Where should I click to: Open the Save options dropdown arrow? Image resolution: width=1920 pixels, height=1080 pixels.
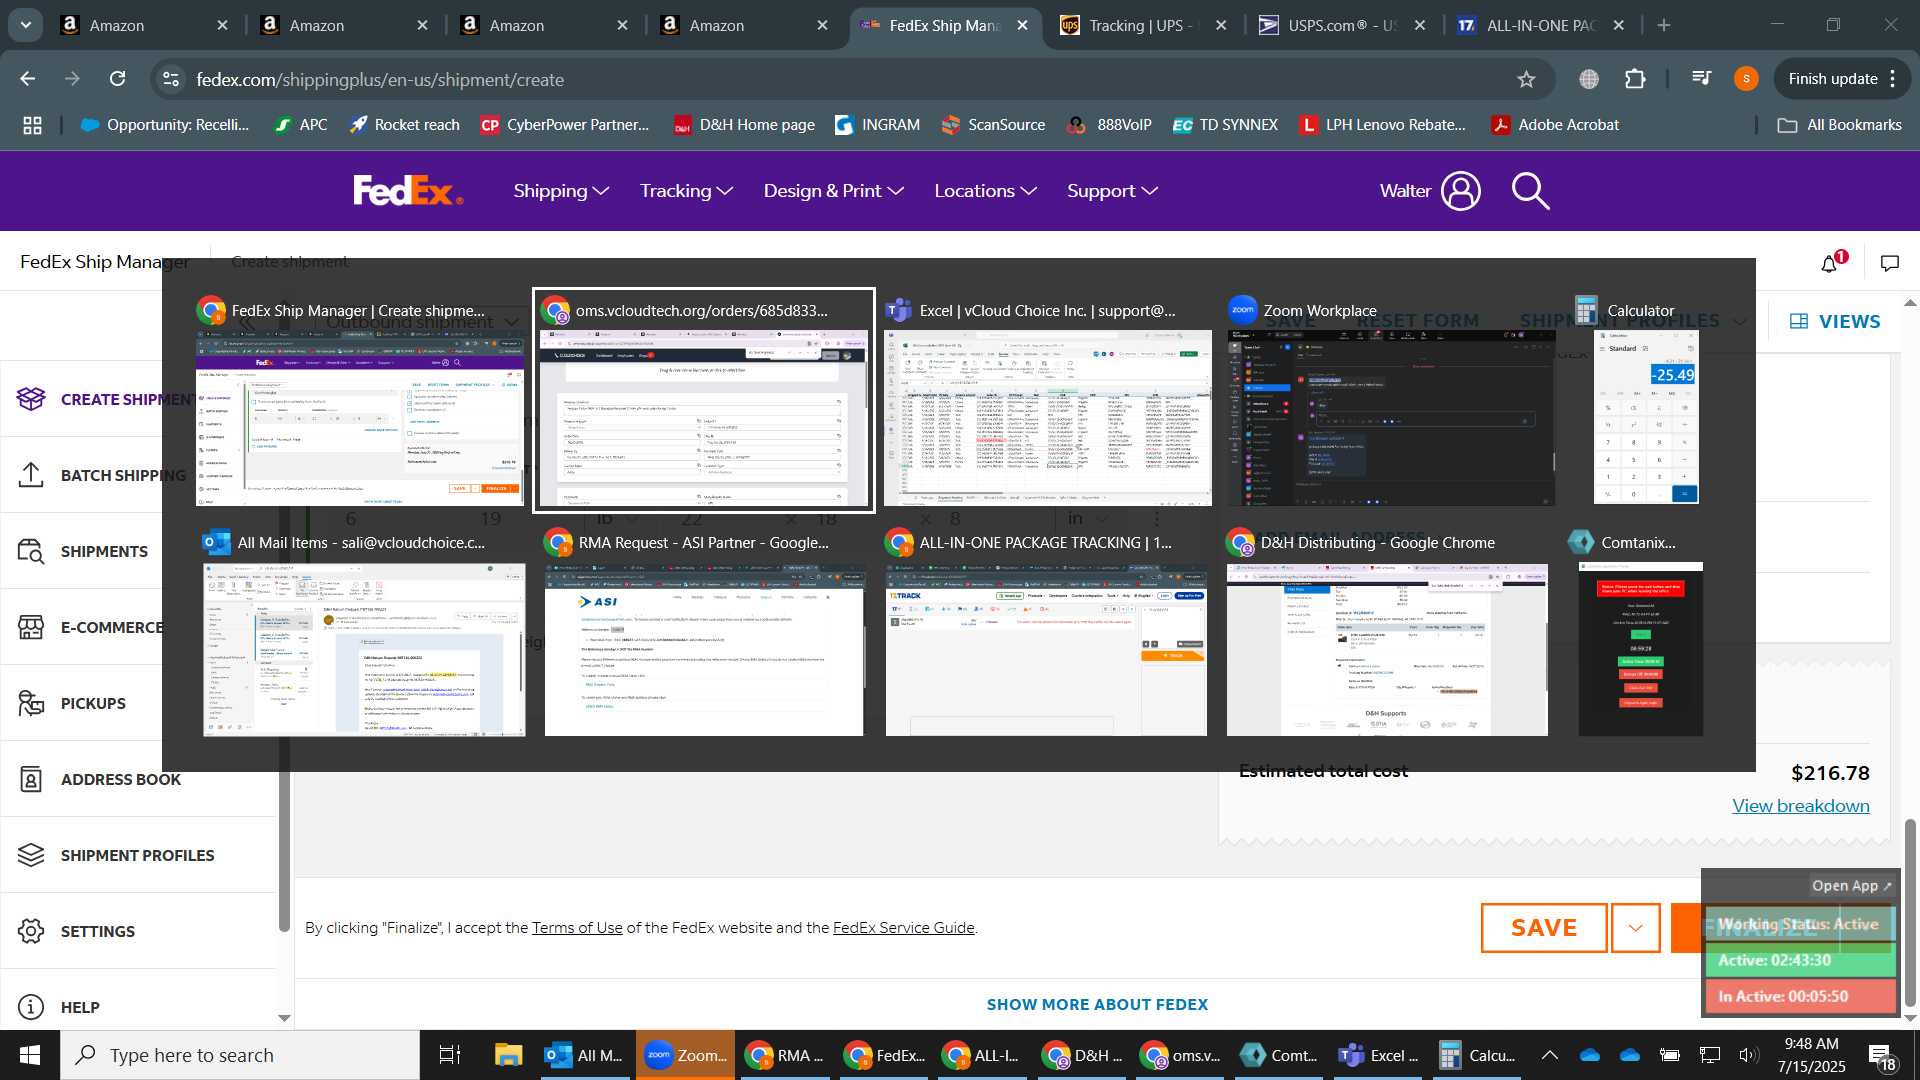pyautogui.click(x=1636, y=928)
